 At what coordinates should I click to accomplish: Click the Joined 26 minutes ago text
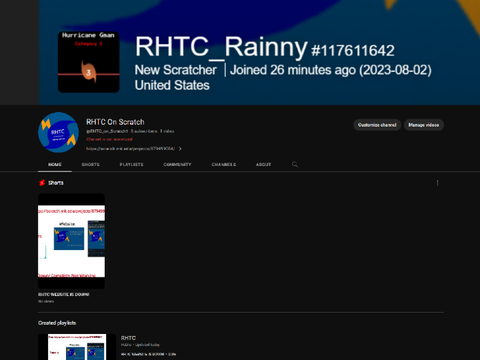331,70
